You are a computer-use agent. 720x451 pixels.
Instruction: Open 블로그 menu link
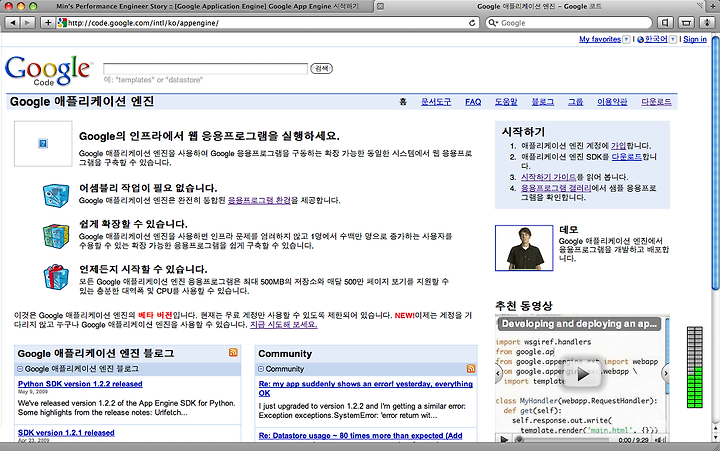543,102
